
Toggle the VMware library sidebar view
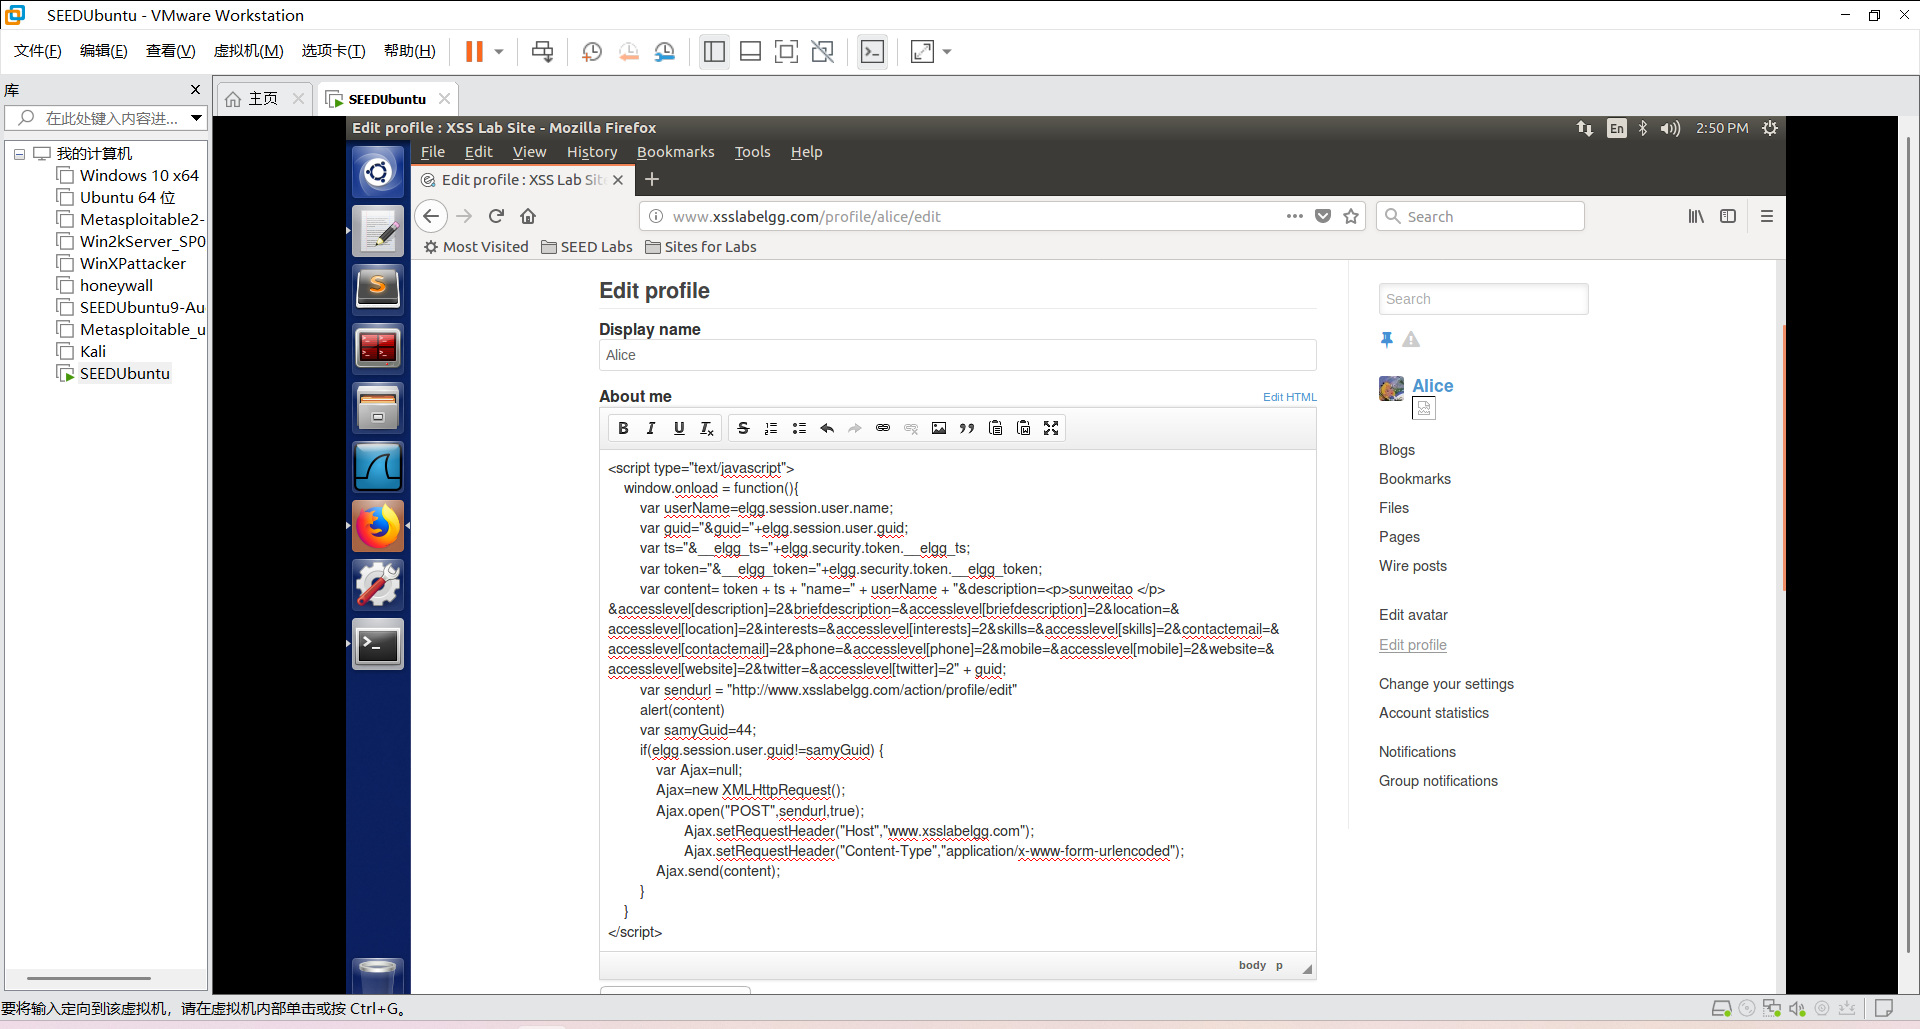point(714,52)
